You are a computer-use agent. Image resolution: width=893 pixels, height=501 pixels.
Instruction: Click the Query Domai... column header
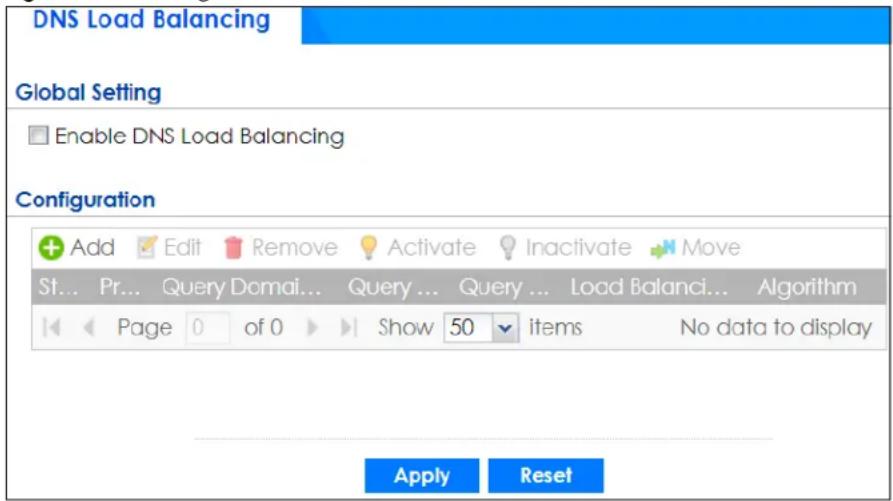pos(241,287)
